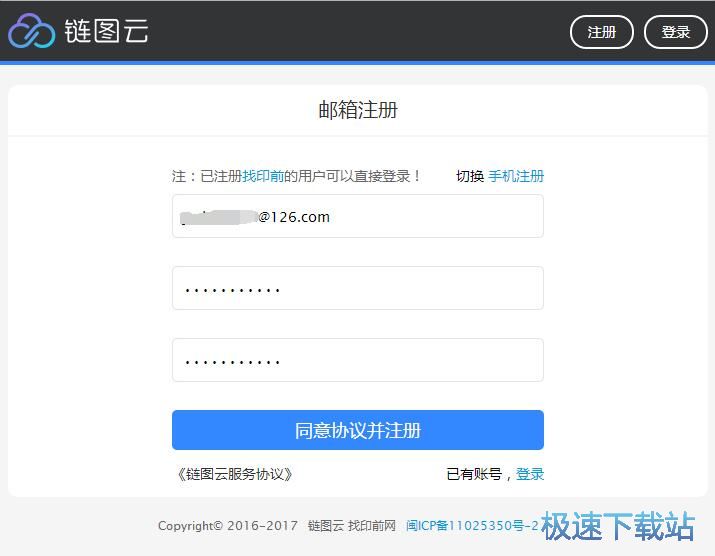Follow the 找印前 link in the note
The height and width of the screenshot is (556, 715).
click(x=263, y=176)
